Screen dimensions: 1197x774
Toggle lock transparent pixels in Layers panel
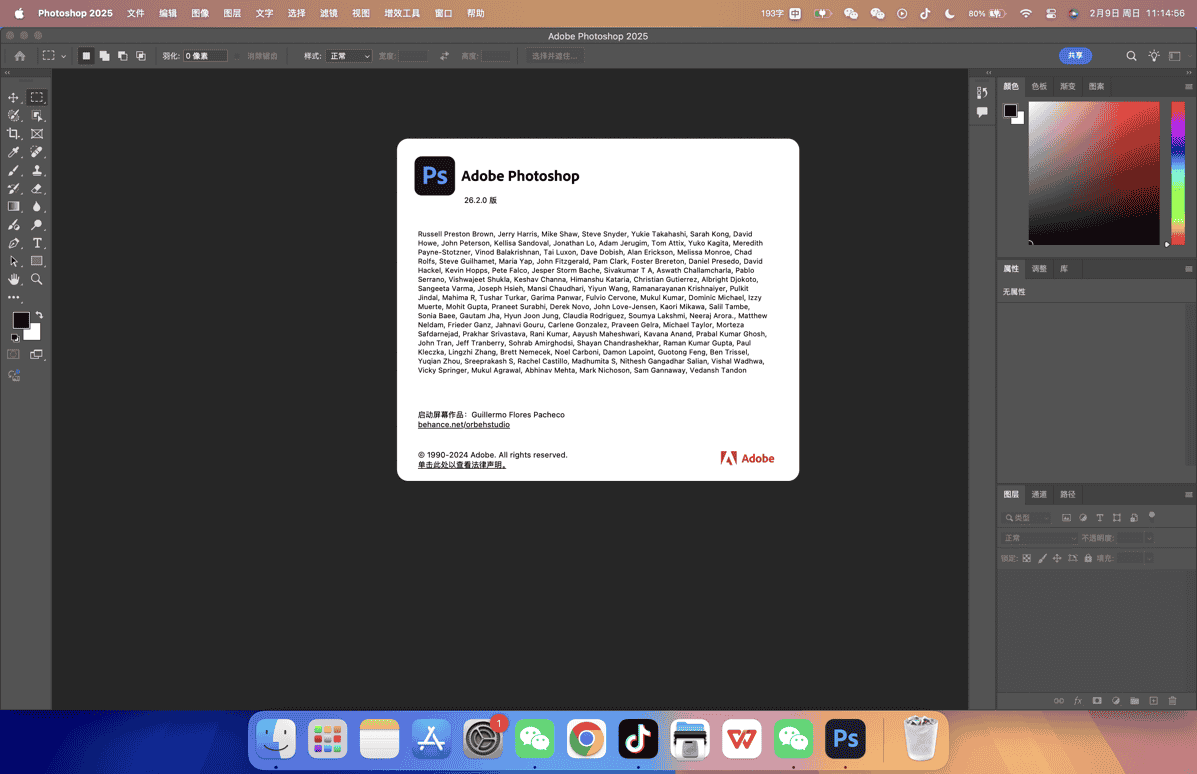[x=1028, y=558]
